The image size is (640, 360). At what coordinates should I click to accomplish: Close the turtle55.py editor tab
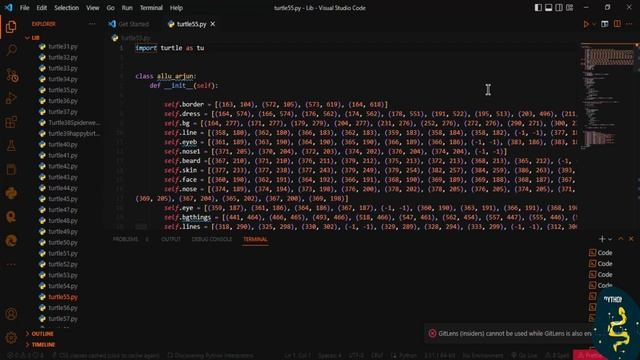(213, 24)
